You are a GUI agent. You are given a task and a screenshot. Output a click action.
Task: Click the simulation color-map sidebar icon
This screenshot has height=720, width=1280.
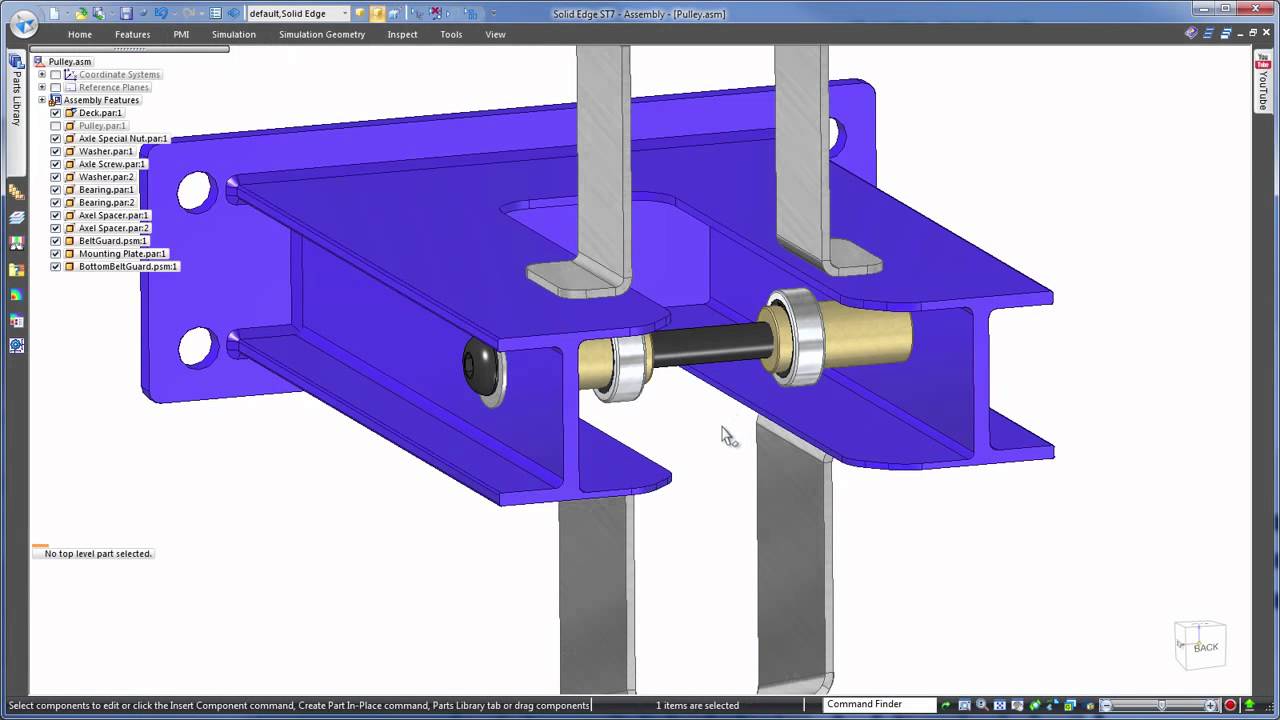pyautogui.click(x=16, y=295)
